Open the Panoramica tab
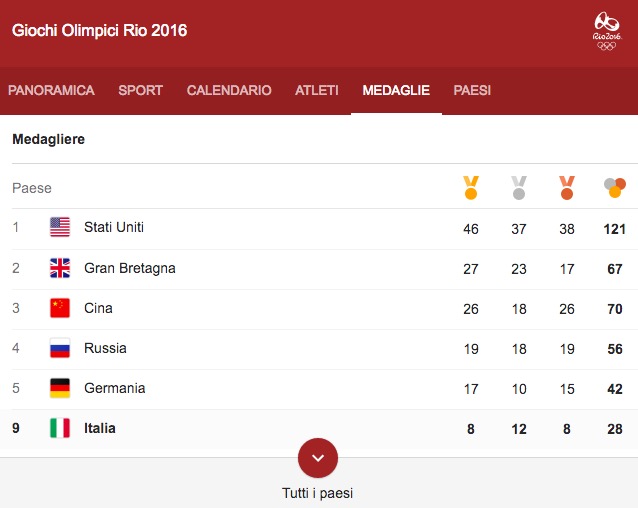Viewport: 638px width, 508px height. [51, 90]
